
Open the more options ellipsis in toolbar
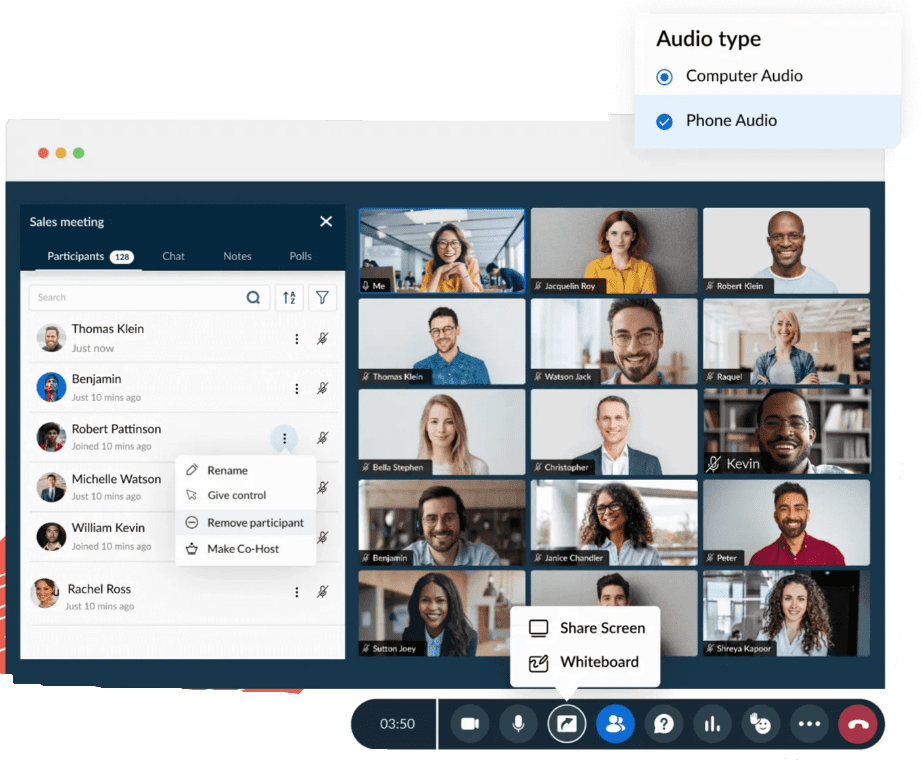(x=809, y=724)
